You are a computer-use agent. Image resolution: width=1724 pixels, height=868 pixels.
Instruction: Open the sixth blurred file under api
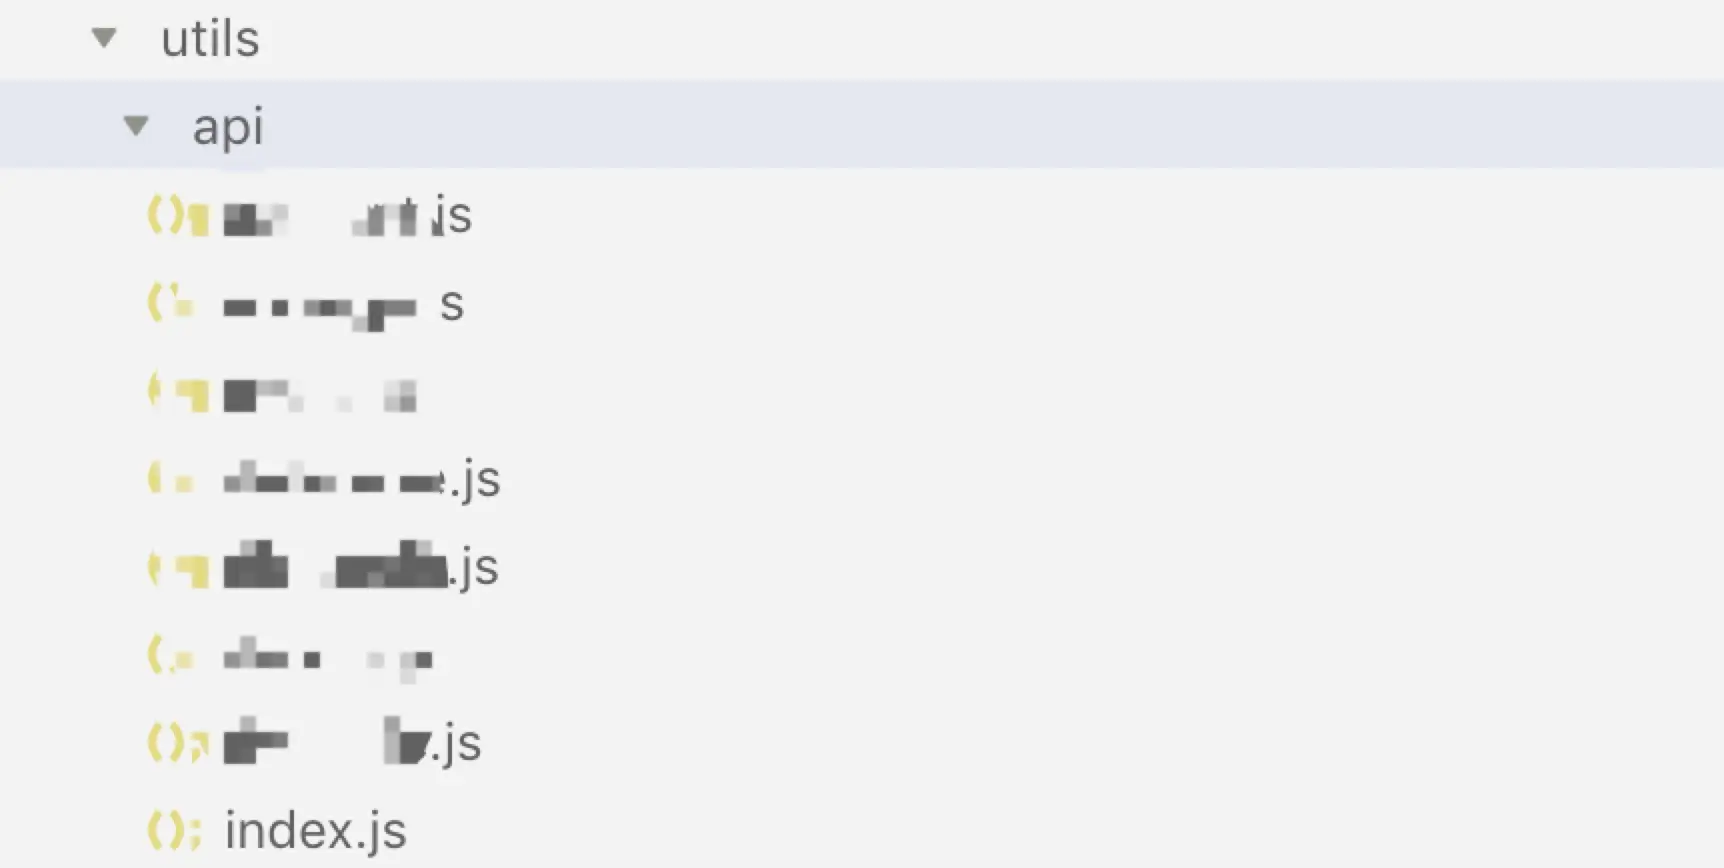click(328, 661)
